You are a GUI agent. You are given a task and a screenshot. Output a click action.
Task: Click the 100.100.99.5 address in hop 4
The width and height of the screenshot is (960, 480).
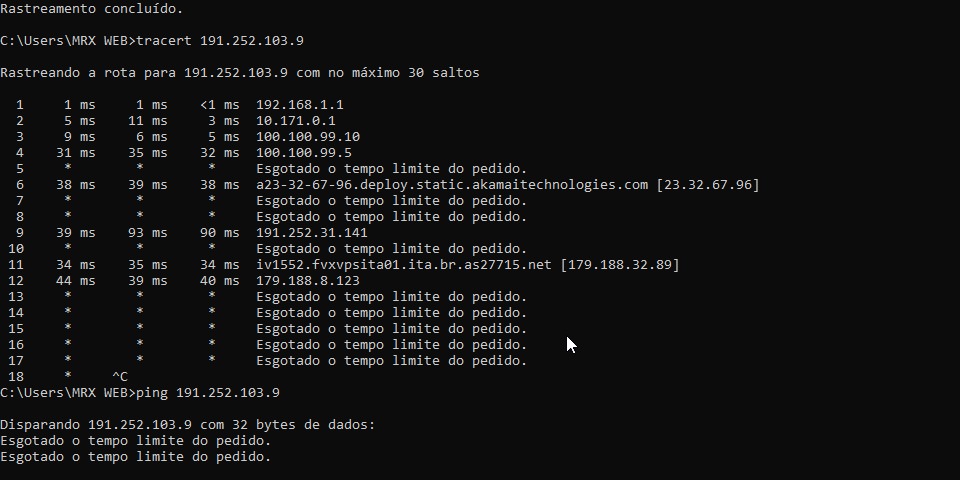[x=304, y=153]
